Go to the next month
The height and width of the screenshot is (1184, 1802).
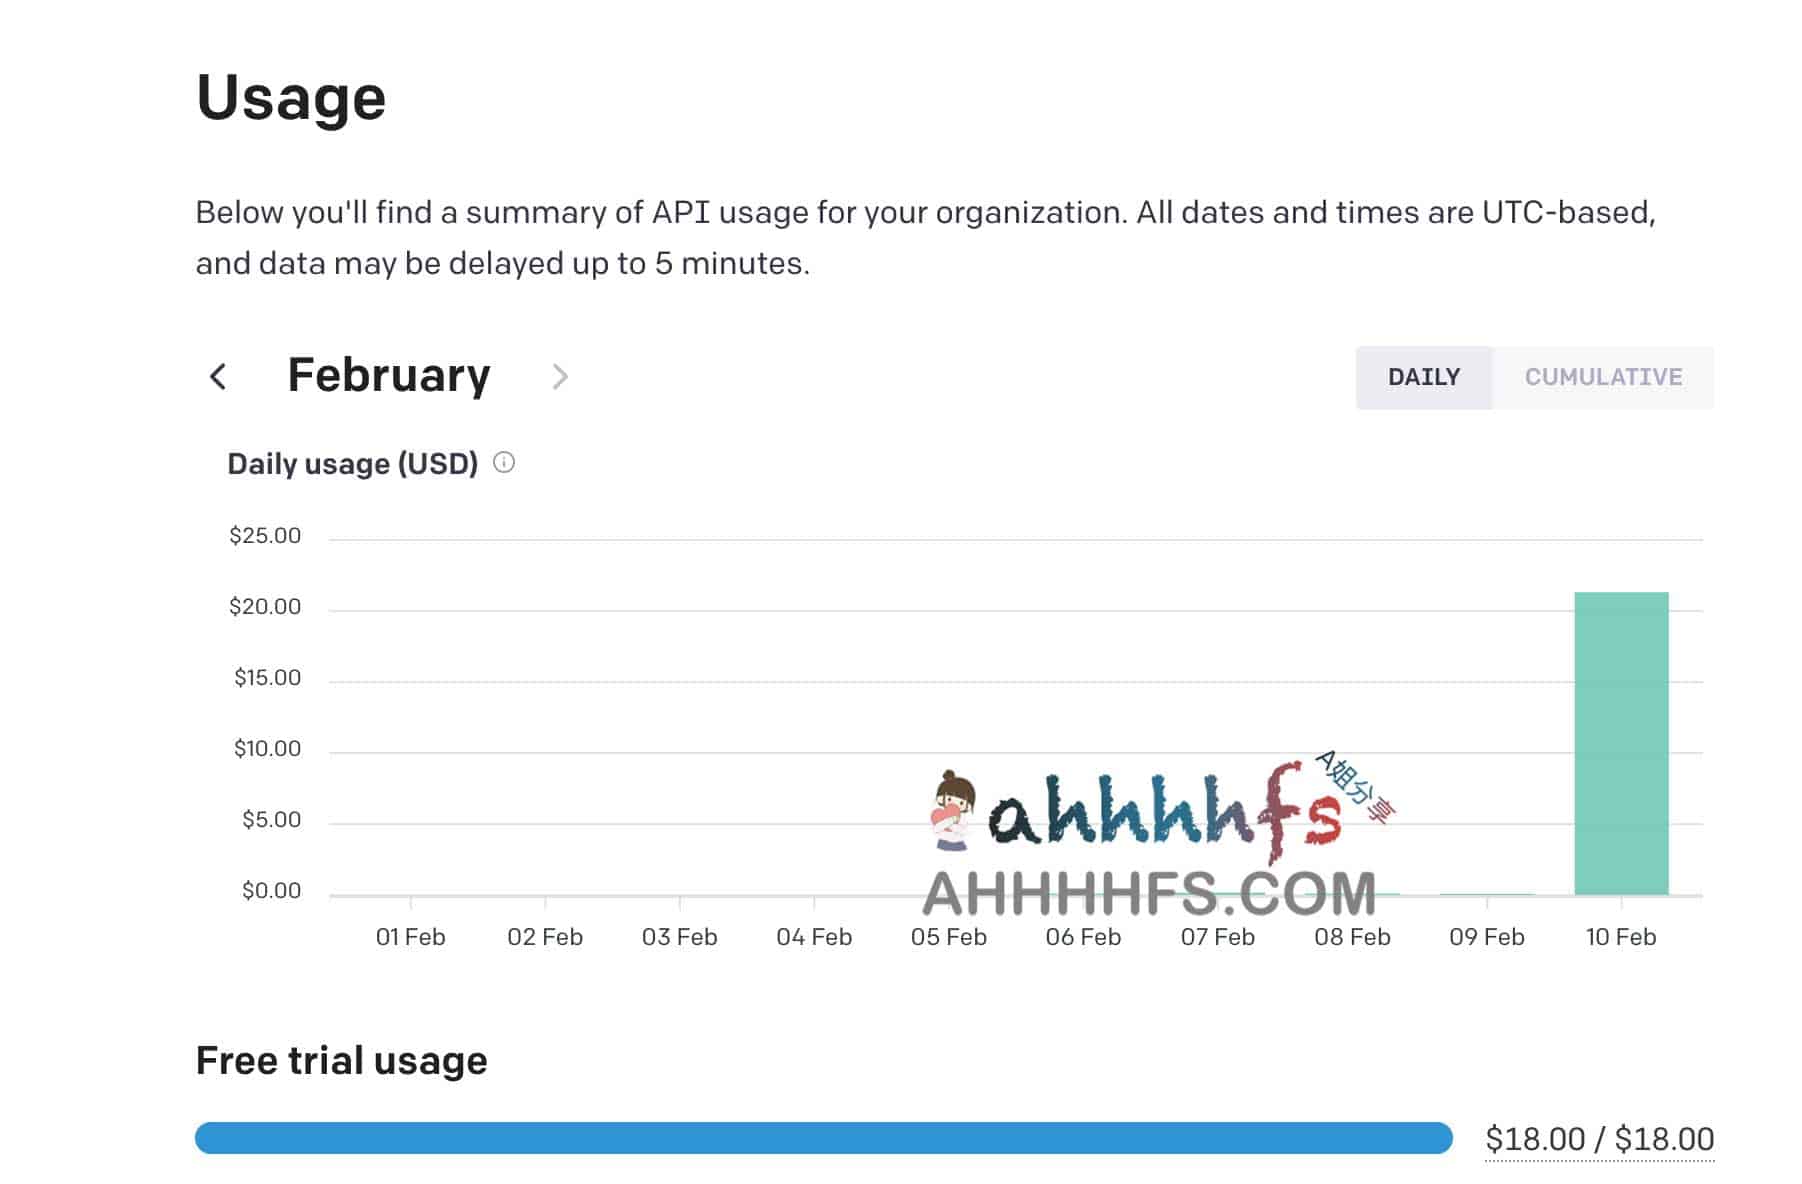point(560,377)
